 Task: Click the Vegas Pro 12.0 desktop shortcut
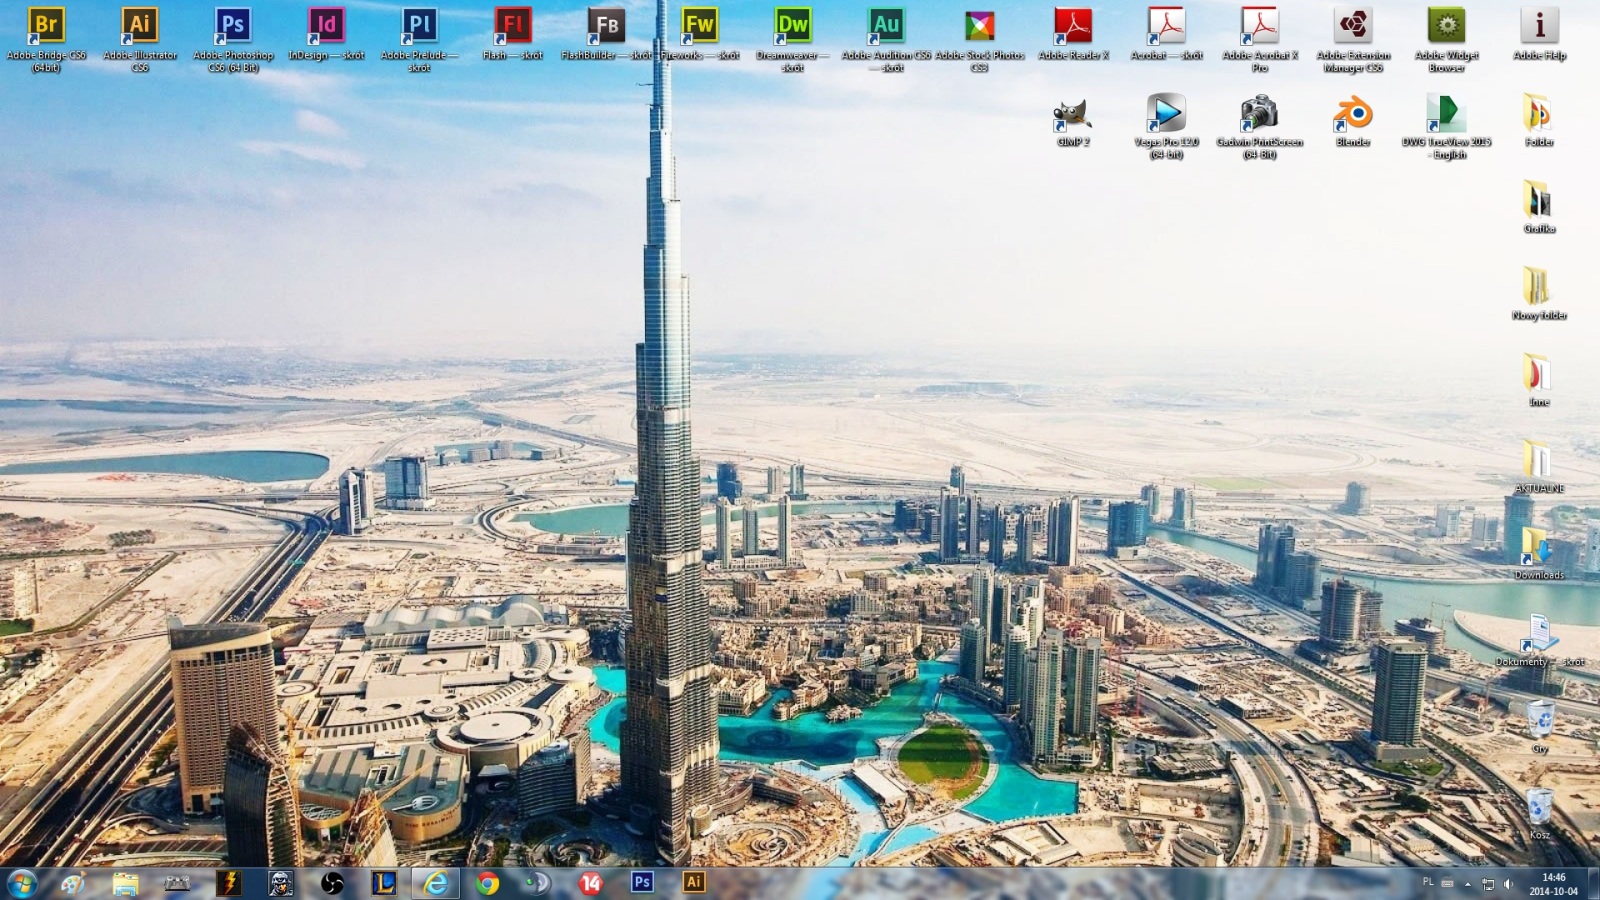pyautogui.click(x=1166, y=126)
